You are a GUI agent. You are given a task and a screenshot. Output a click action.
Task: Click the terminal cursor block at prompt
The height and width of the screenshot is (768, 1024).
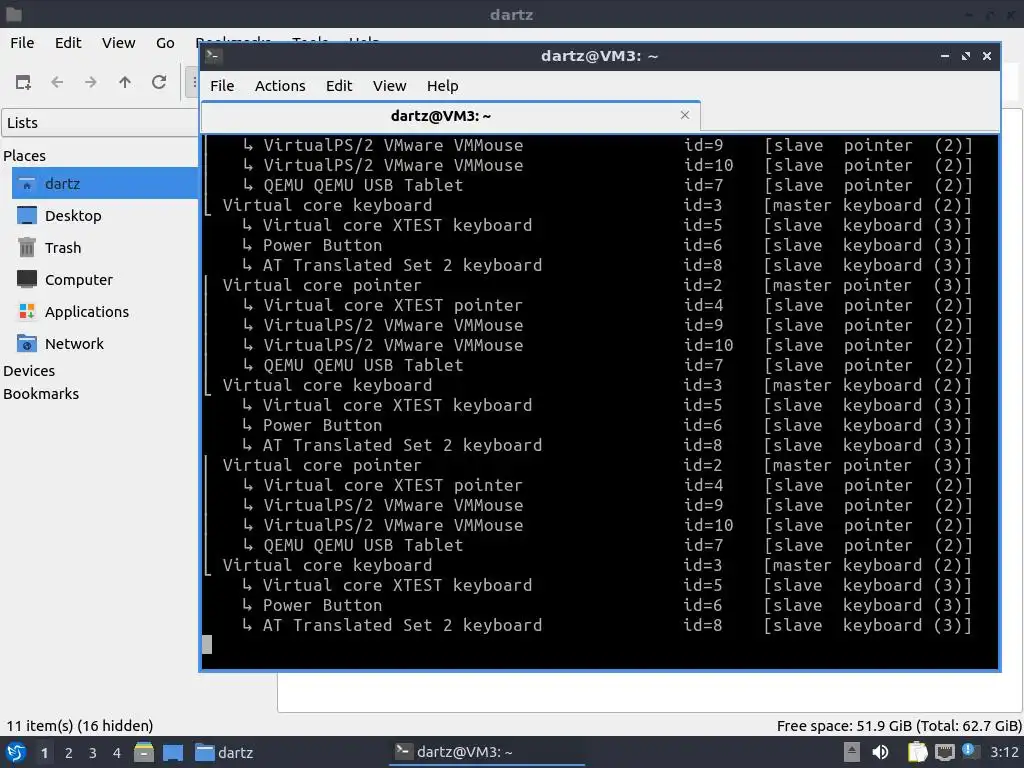[x=207, y=645]
